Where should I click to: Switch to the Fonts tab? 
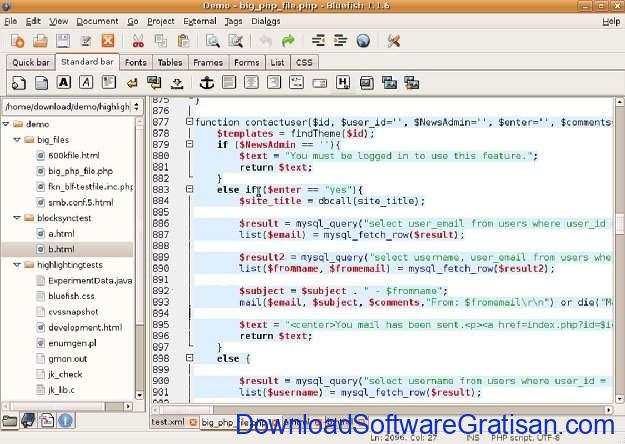tap(136, 63)
